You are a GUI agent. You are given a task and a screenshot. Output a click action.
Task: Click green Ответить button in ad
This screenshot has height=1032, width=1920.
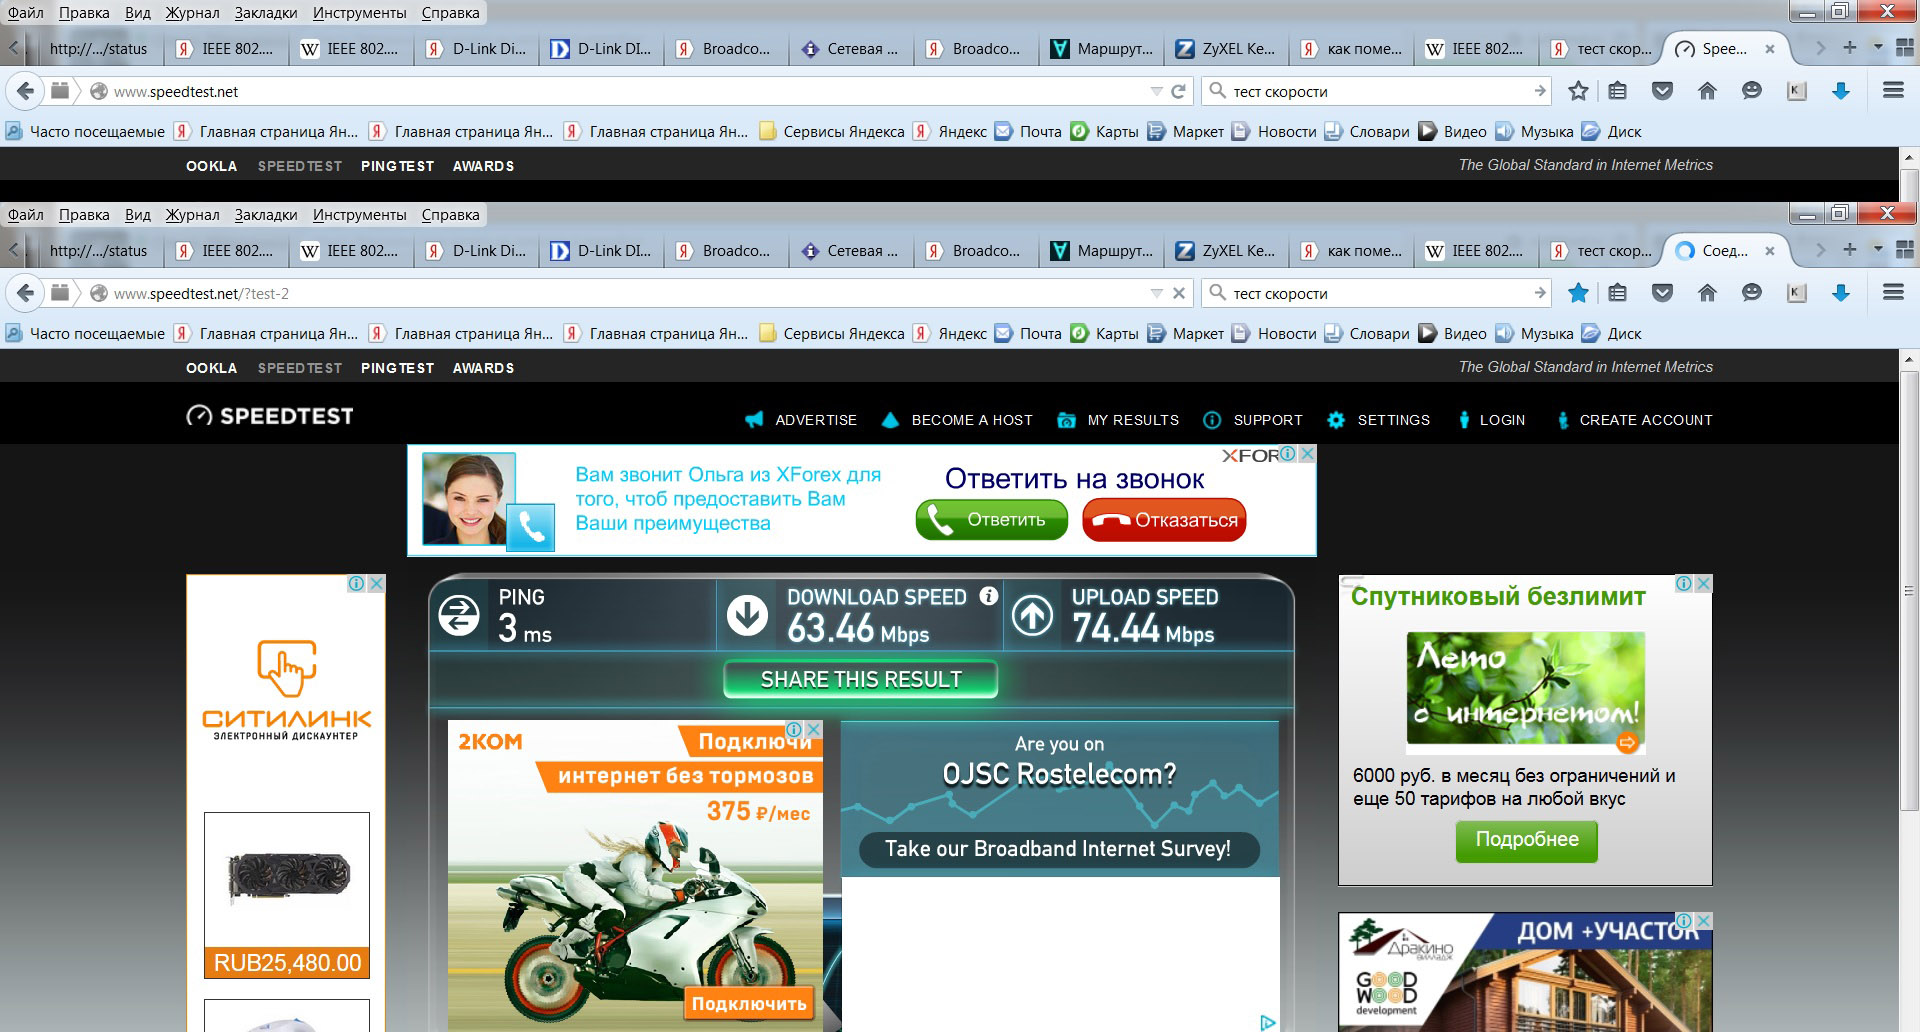coord(991,520)
